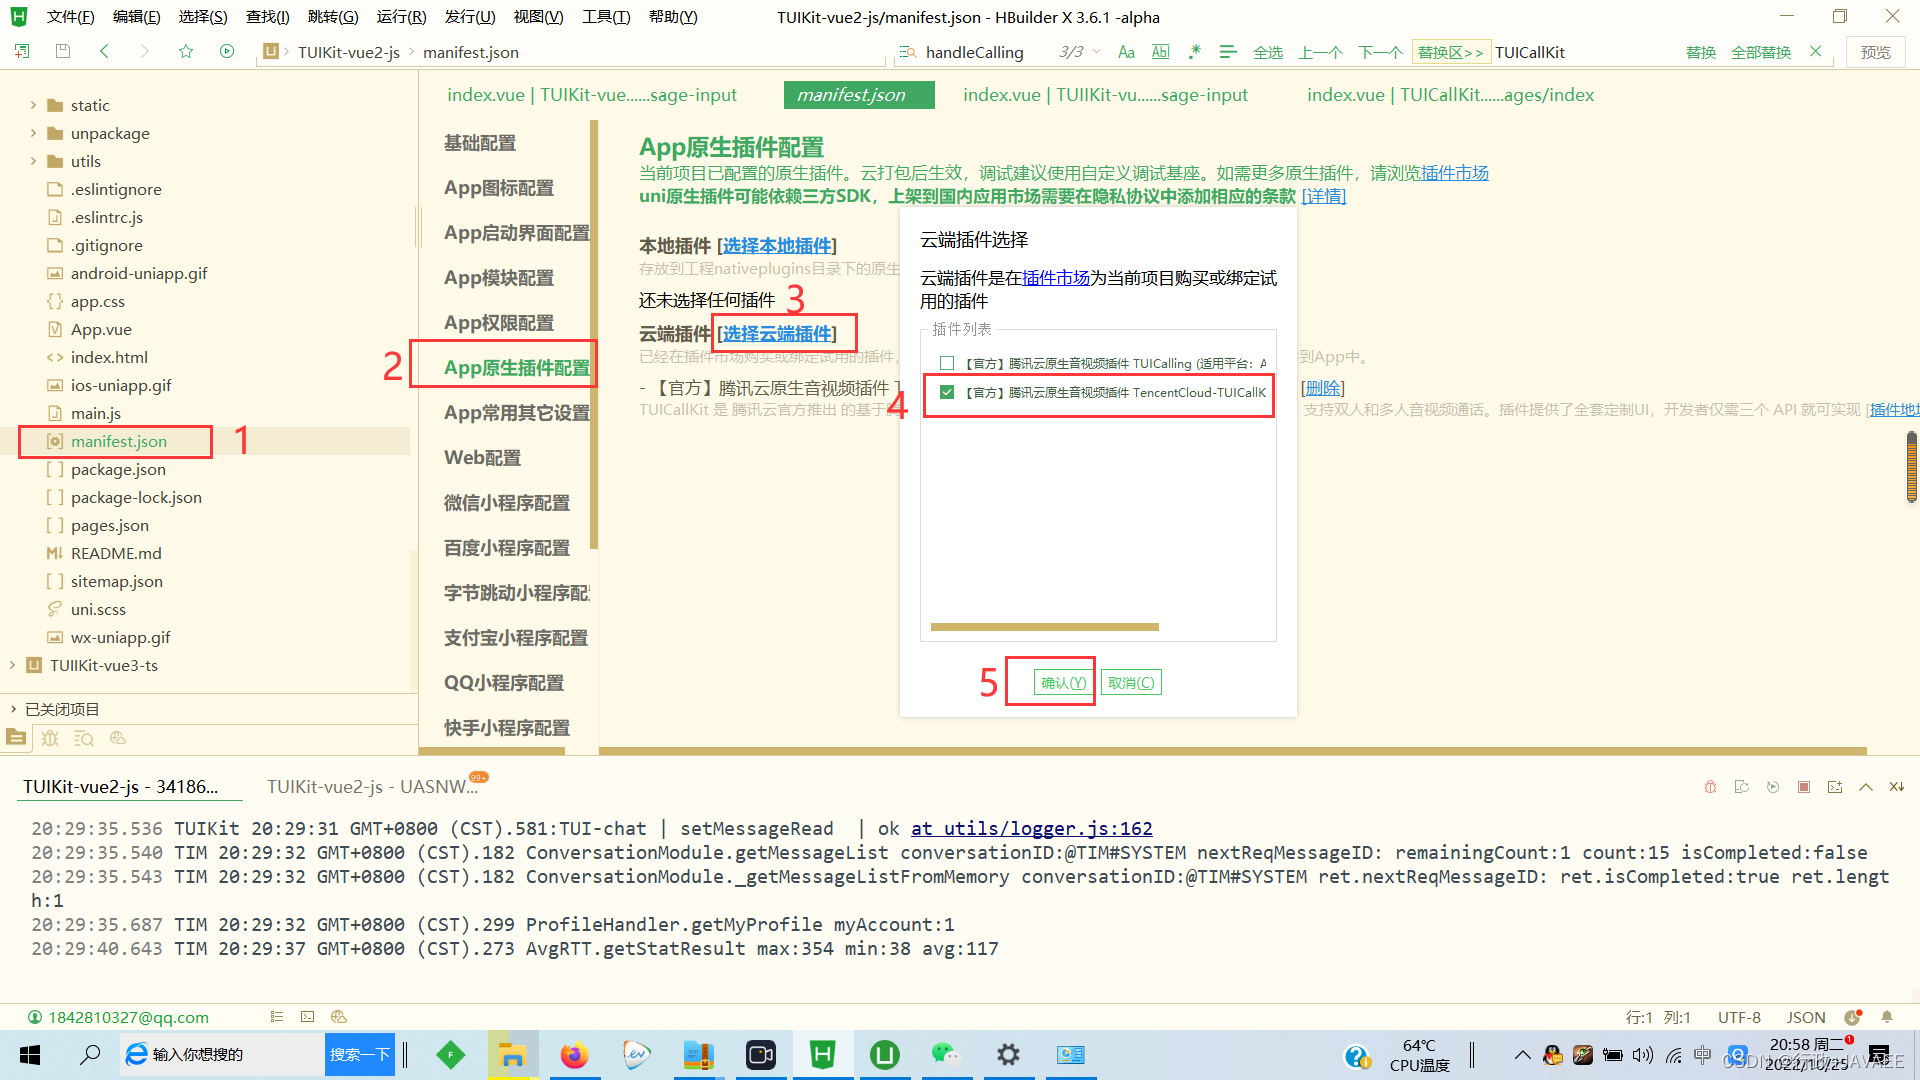The width and height of the screenshot is (1920, 1080).
Task: Close the find and replace bar
Action: [x=1816, y=51]
